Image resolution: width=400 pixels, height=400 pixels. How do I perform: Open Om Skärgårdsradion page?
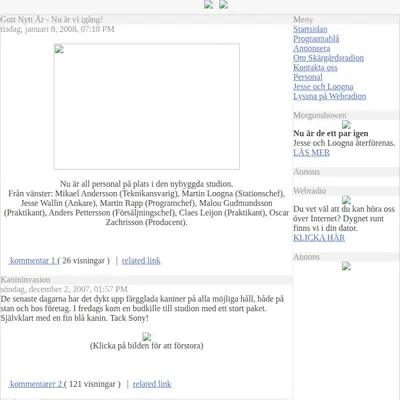point(328,58)
